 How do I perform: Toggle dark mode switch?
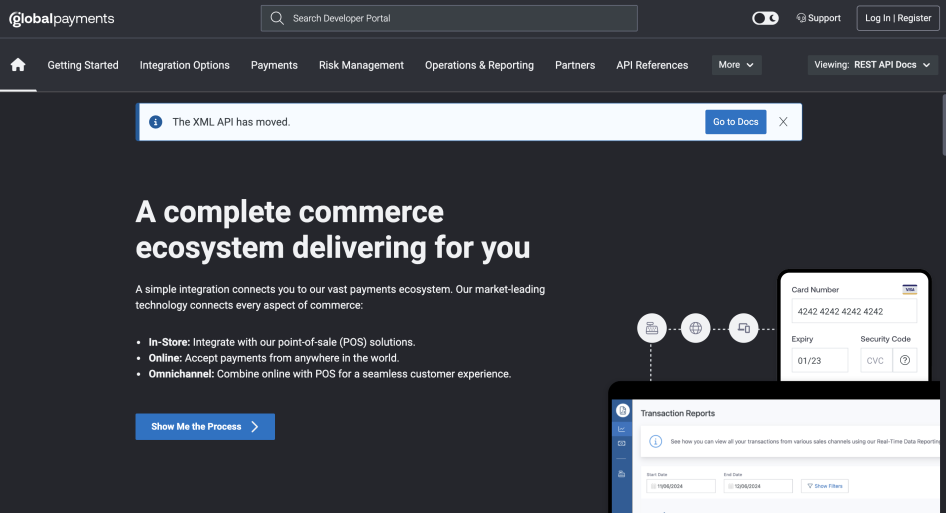[x=765, y=18]
